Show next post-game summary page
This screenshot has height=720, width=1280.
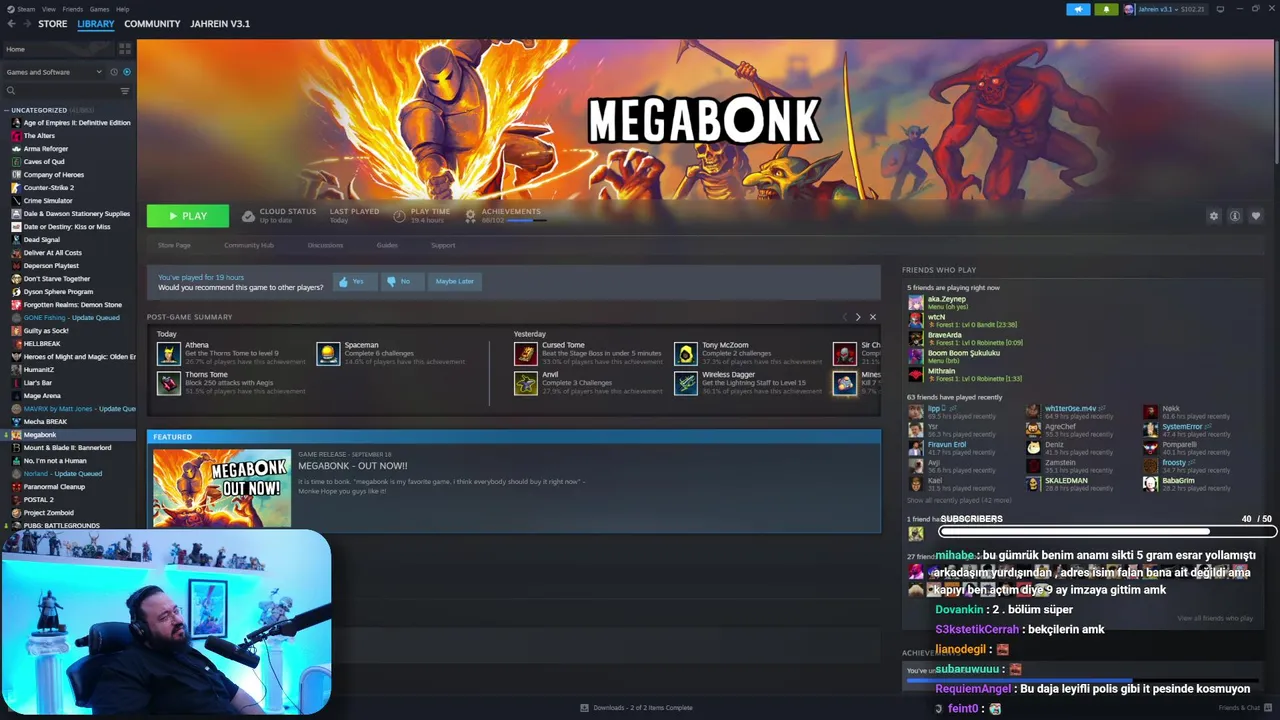[857, 317]
